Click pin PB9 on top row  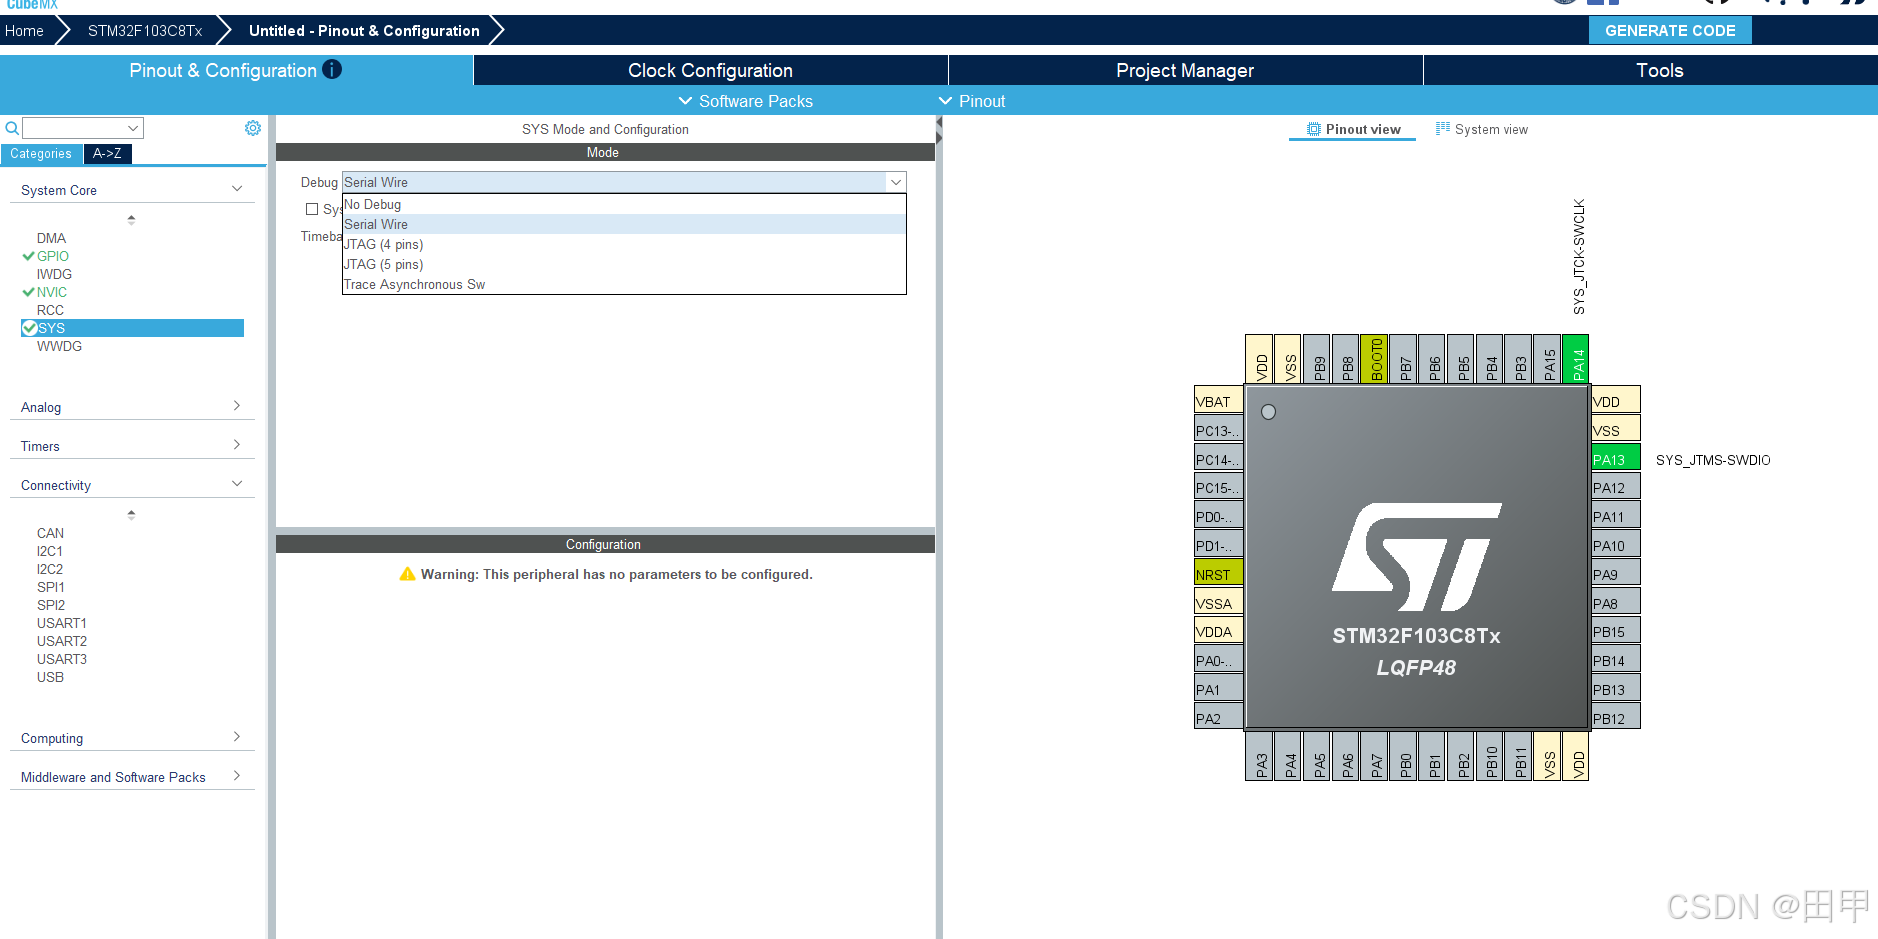(1318, 359)
